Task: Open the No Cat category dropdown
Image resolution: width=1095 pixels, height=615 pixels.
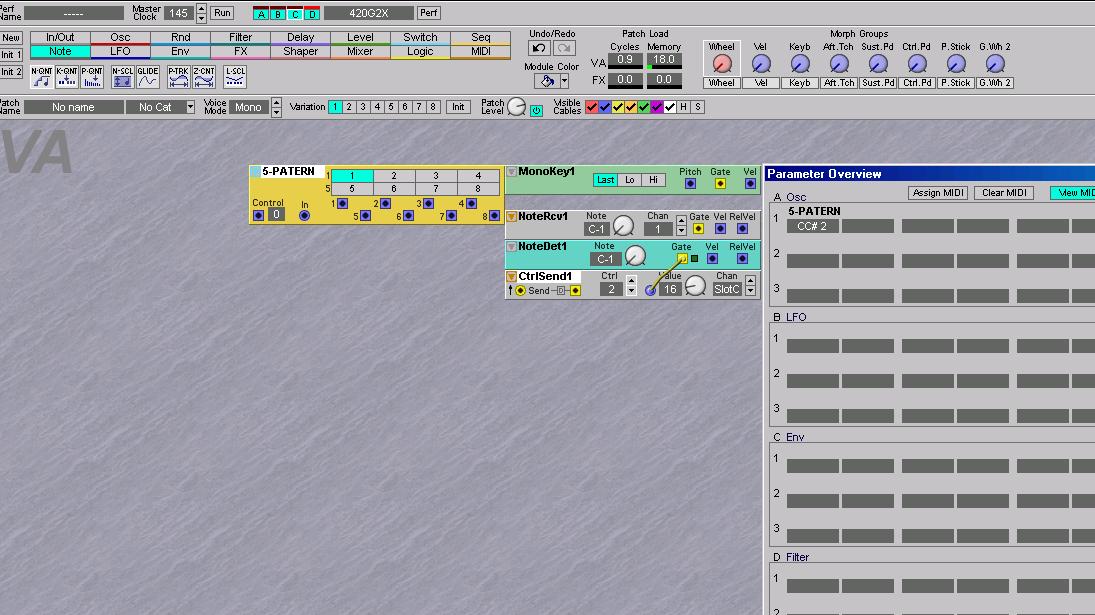Action: [190, 107]
